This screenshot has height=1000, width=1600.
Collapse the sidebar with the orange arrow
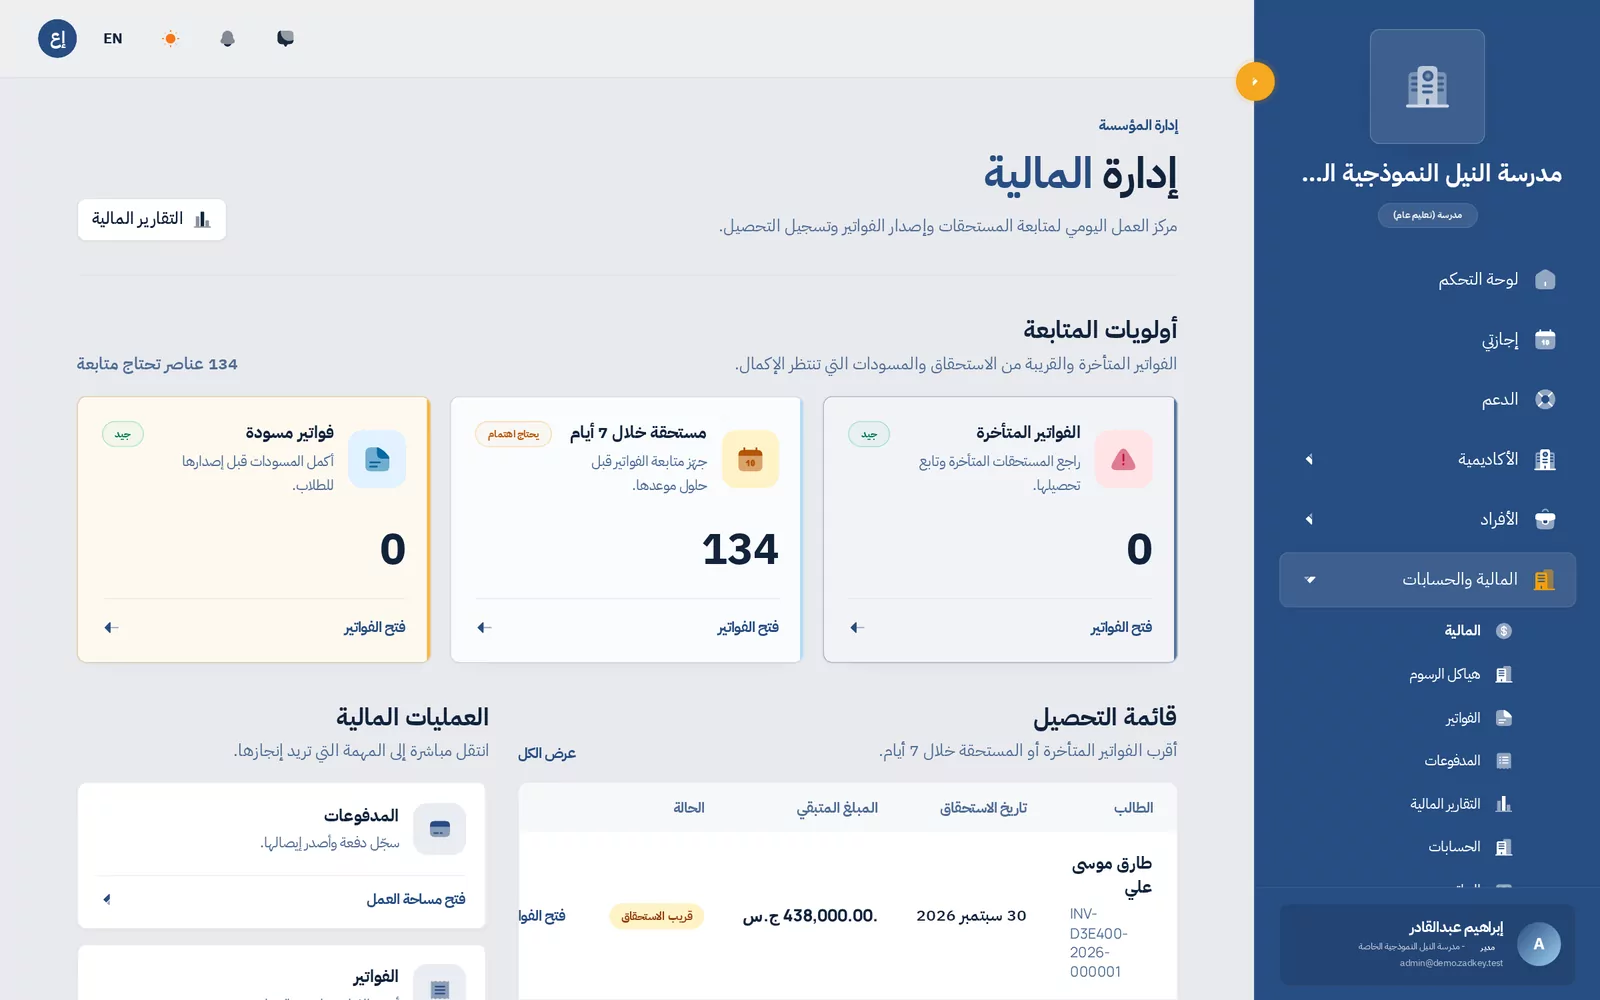(1255, 81)
